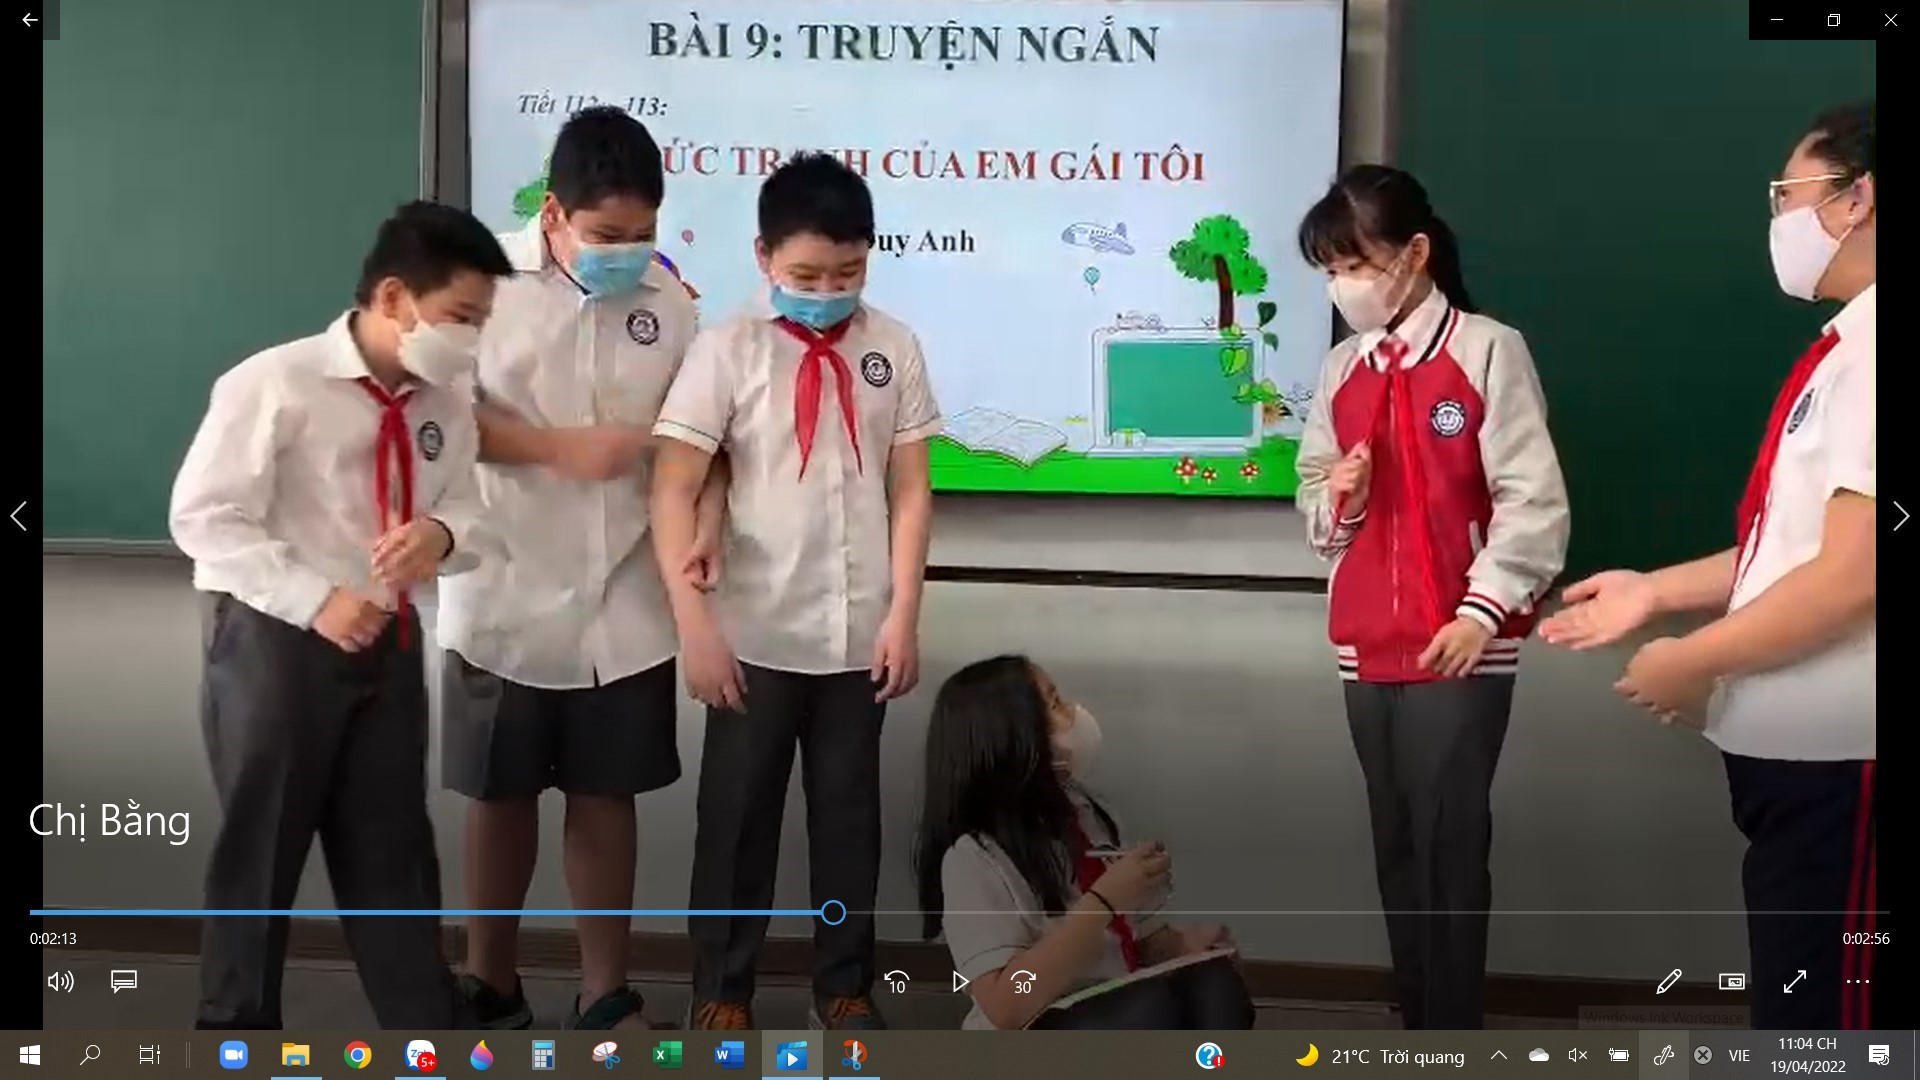This screenshot has width=1920, height=1080.
Task: Switch to mini view mode
Action: (x=1731, y=982)
